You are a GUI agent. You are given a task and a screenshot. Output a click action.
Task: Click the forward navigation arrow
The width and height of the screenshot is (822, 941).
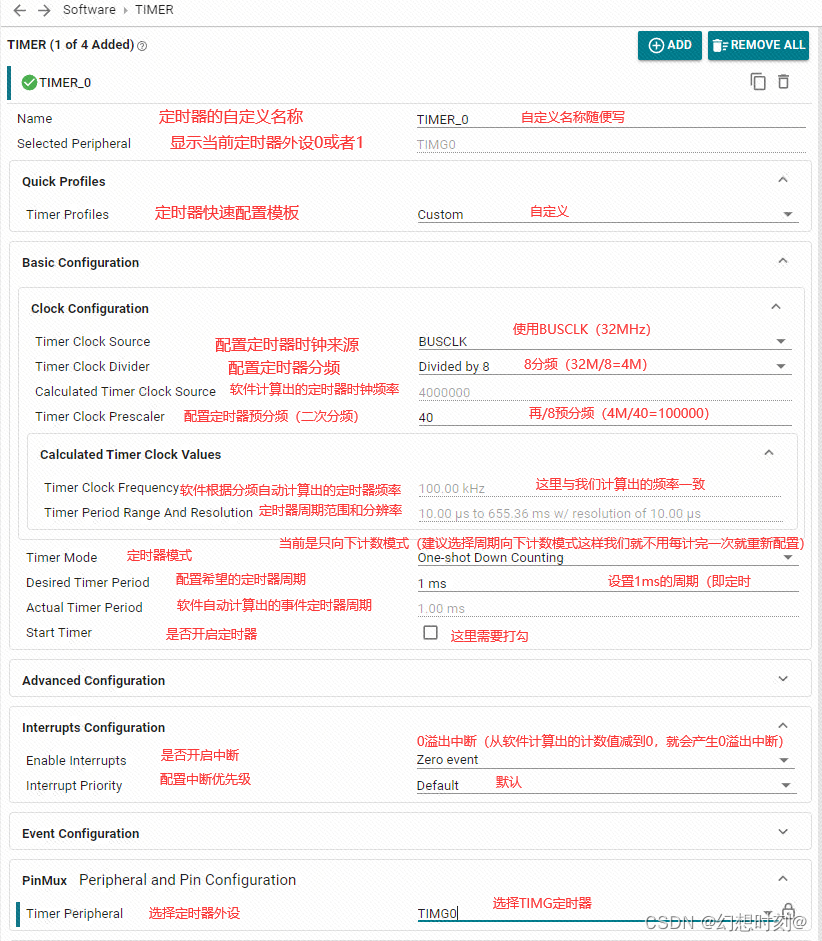(44, 10)
